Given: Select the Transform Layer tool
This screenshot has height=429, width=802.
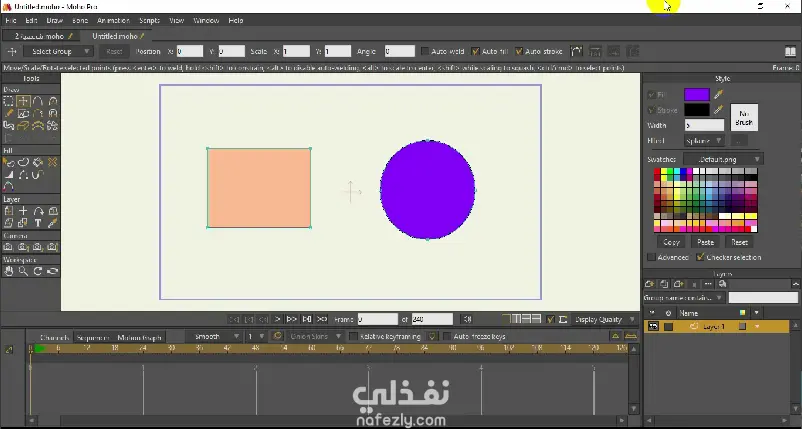Looking at the screenshot, I should coord(9,211).
